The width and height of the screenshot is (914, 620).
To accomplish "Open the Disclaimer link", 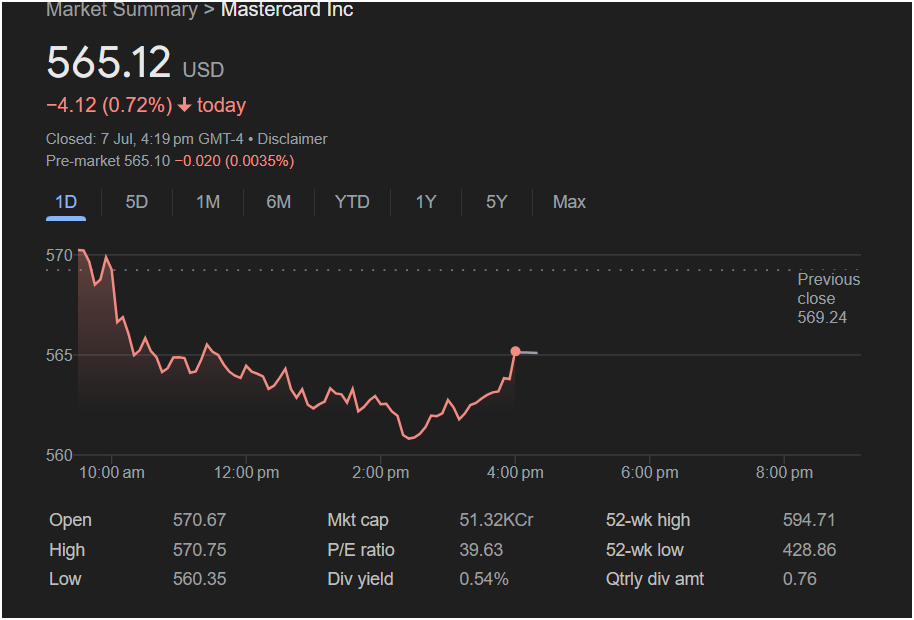I will (293, 139).
